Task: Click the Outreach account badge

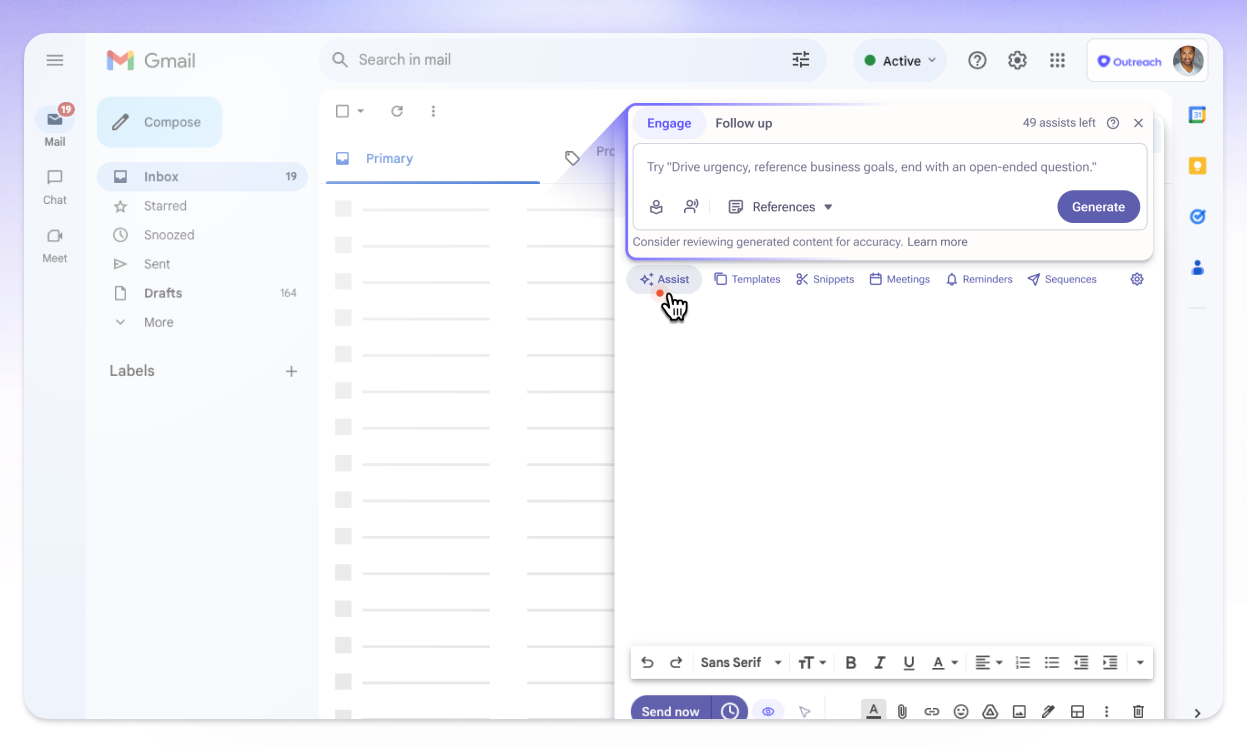Action: pos(1147,61)
